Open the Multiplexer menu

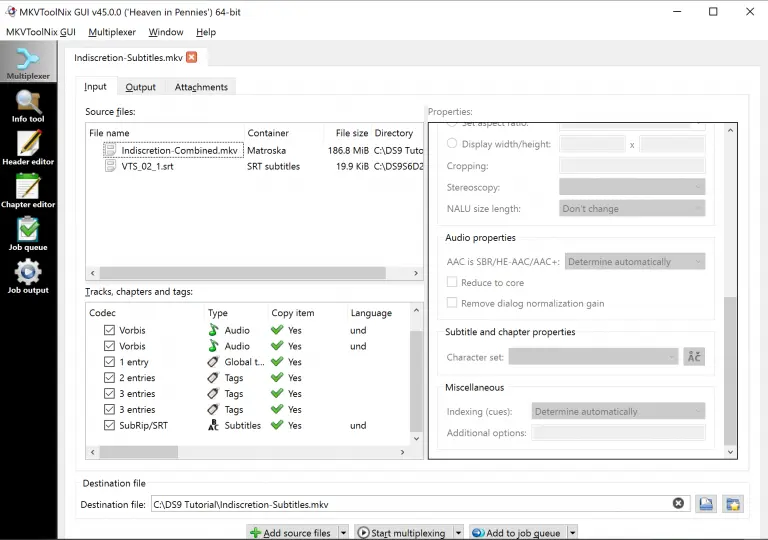(x=112, y=32)
